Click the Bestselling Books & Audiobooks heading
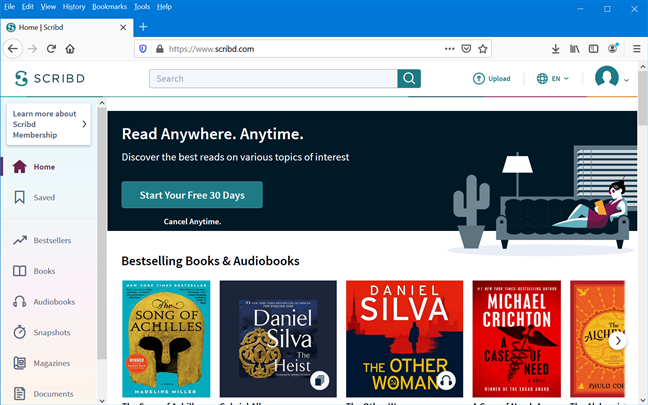Viewport: 648px width, 405px height. click(x=210, y=261)
